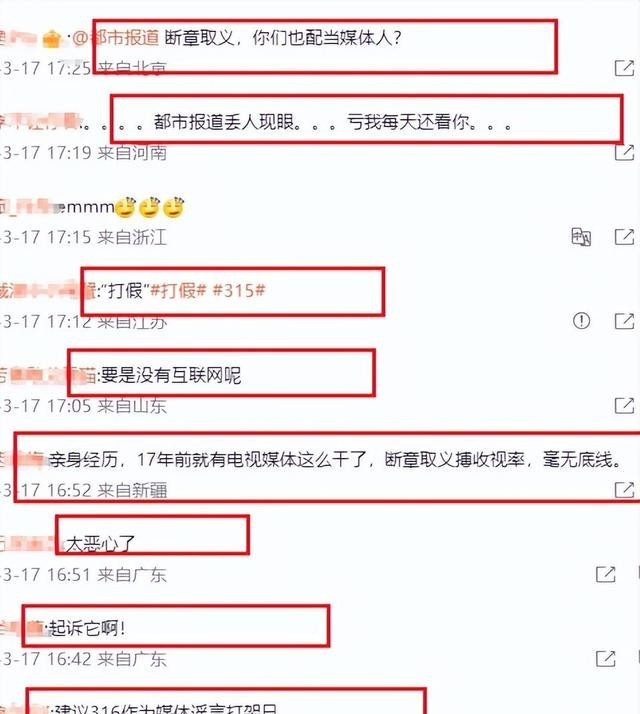This screenshot has height=714, width=640.
Task: Share the 16:52 comment from 新疆
Action: [624, 490]
